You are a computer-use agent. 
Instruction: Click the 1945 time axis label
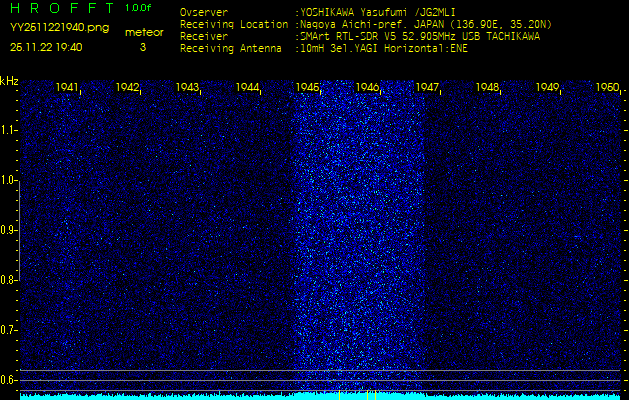click(x=307, y=87)
